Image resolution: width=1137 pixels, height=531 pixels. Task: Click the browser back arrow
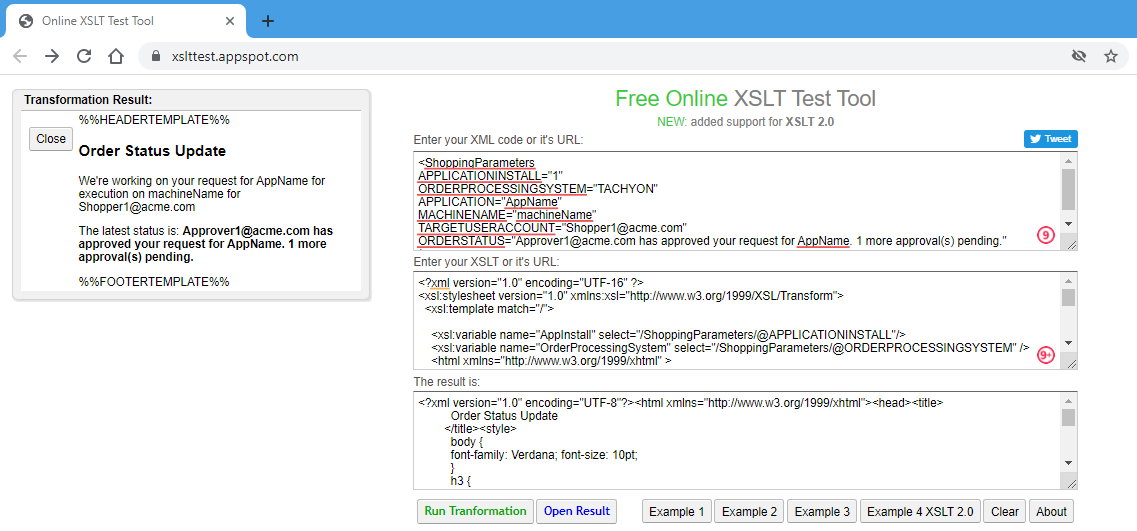tap(20, 56)
